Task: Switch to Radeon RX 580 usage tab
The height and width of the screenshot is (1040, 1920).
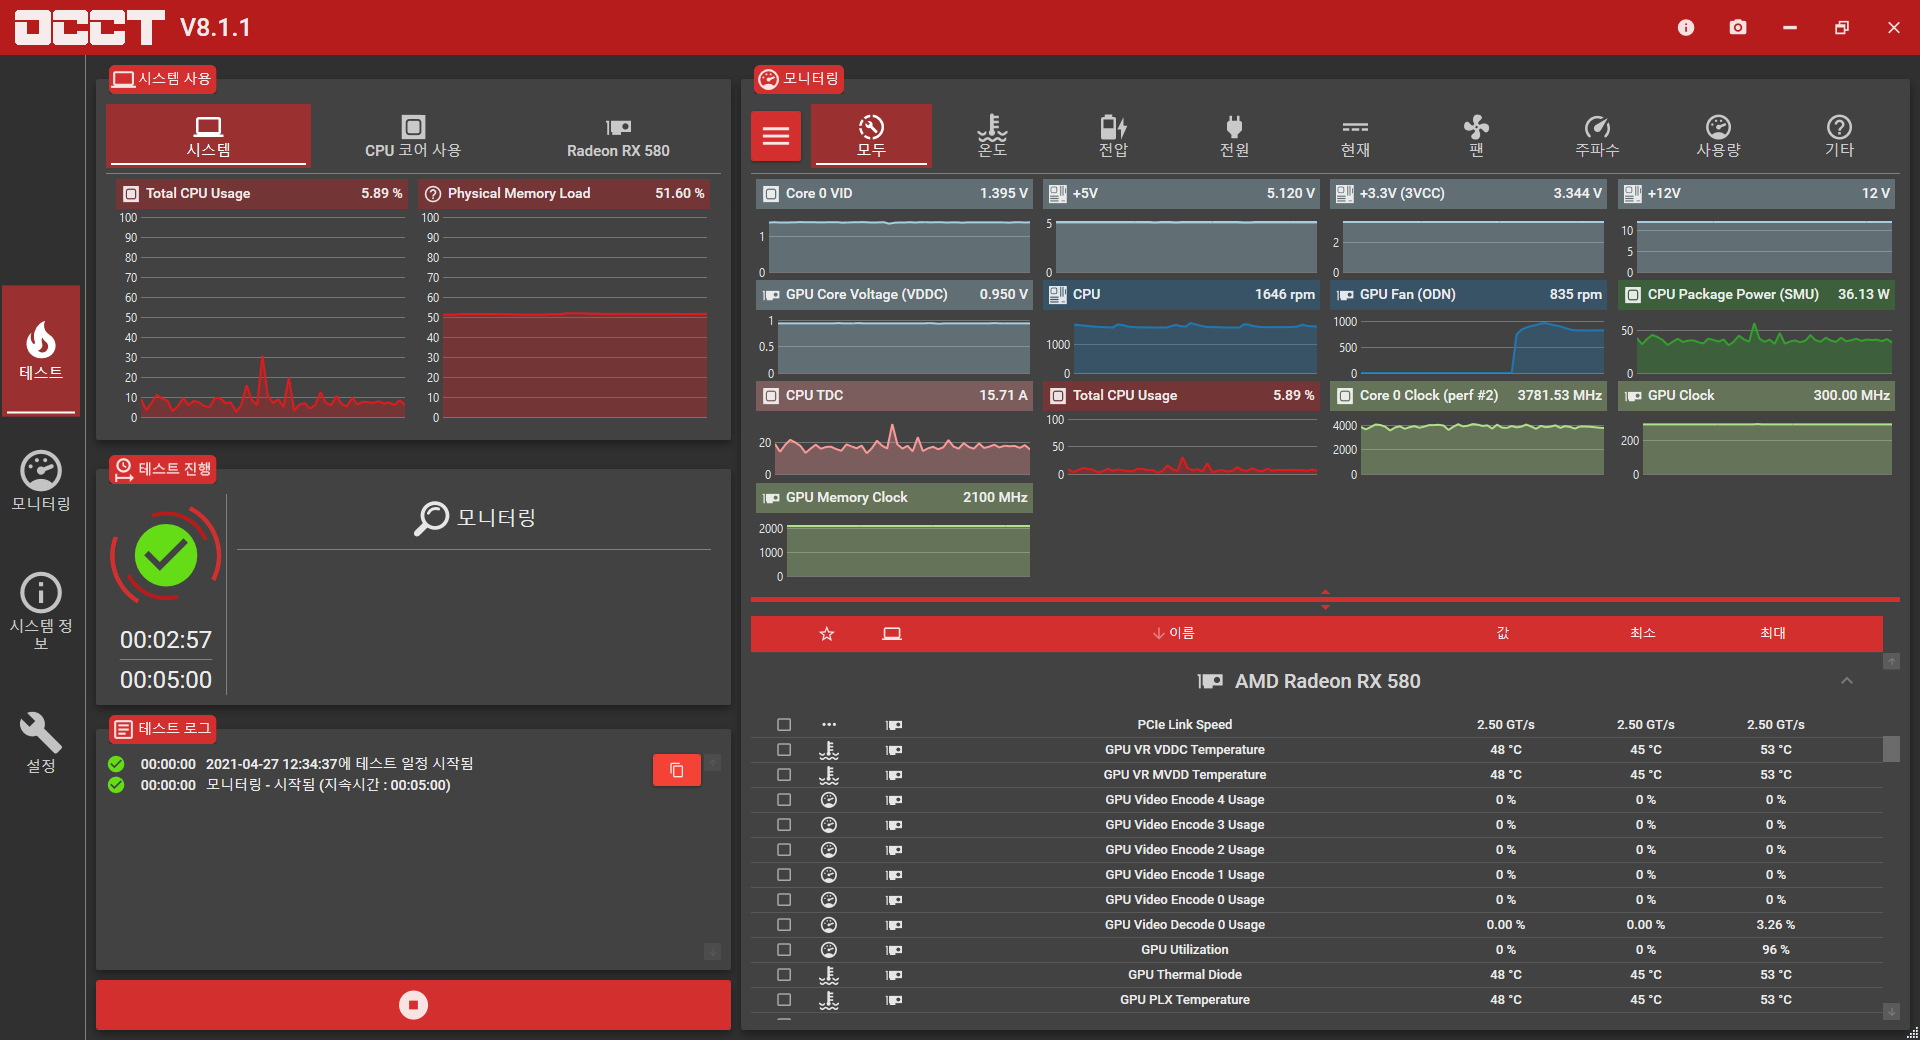Action: pyautogui.click(x=618, y=136)
